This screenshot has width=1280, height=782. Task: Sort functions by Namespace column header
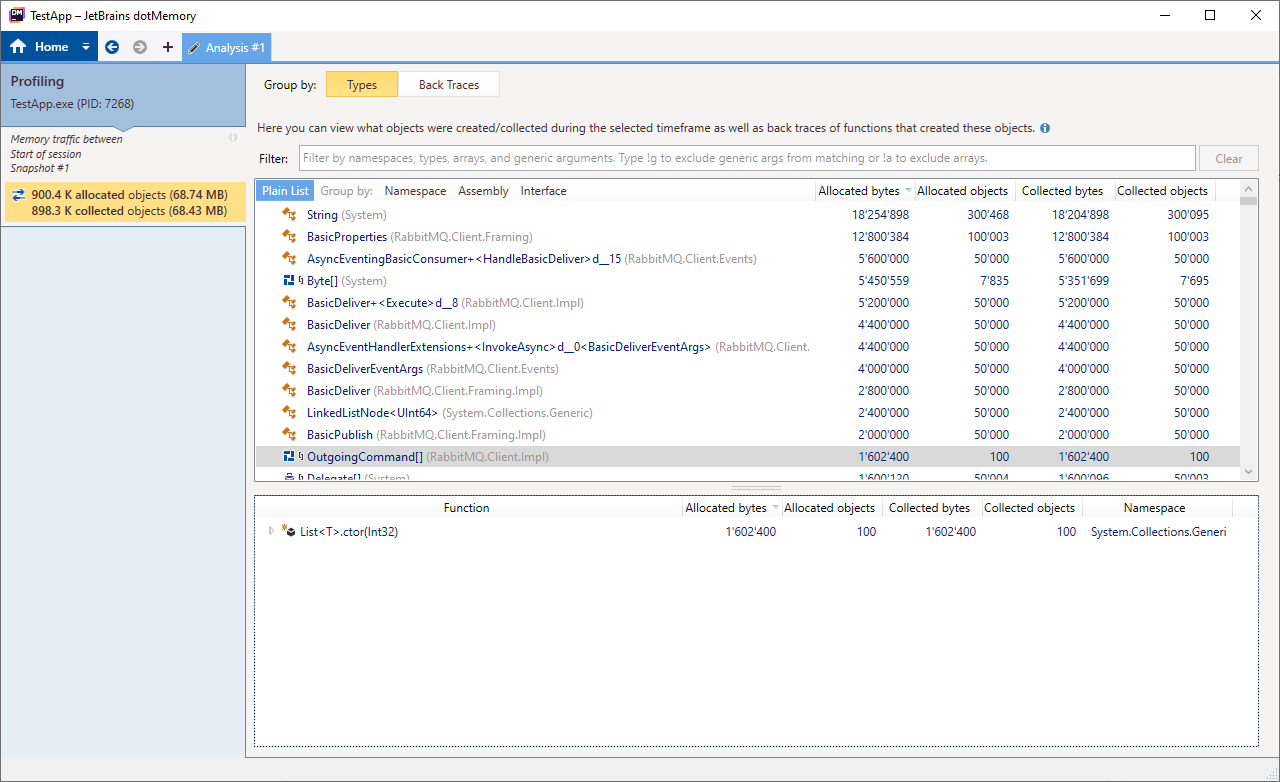pyautogui.click(x=1157, y=508)
